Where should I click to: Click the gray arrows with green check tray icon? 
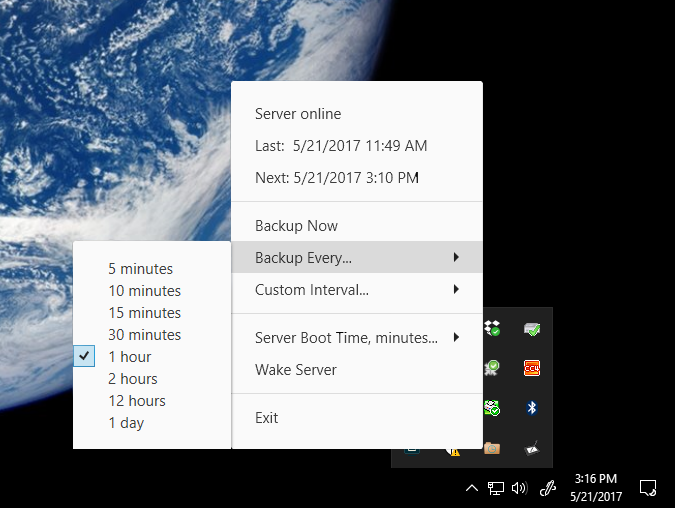tap(492, 368)
